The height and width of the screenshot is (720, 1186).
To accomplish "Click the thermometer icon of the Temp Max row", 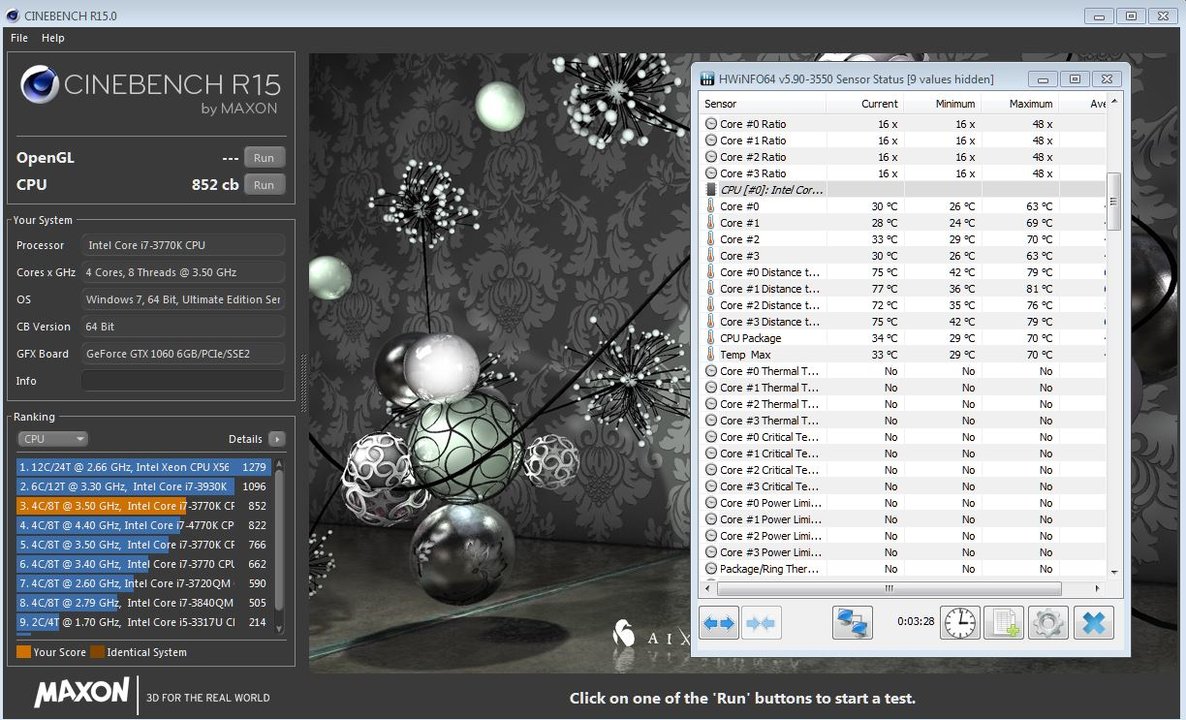I will point(710,355).
